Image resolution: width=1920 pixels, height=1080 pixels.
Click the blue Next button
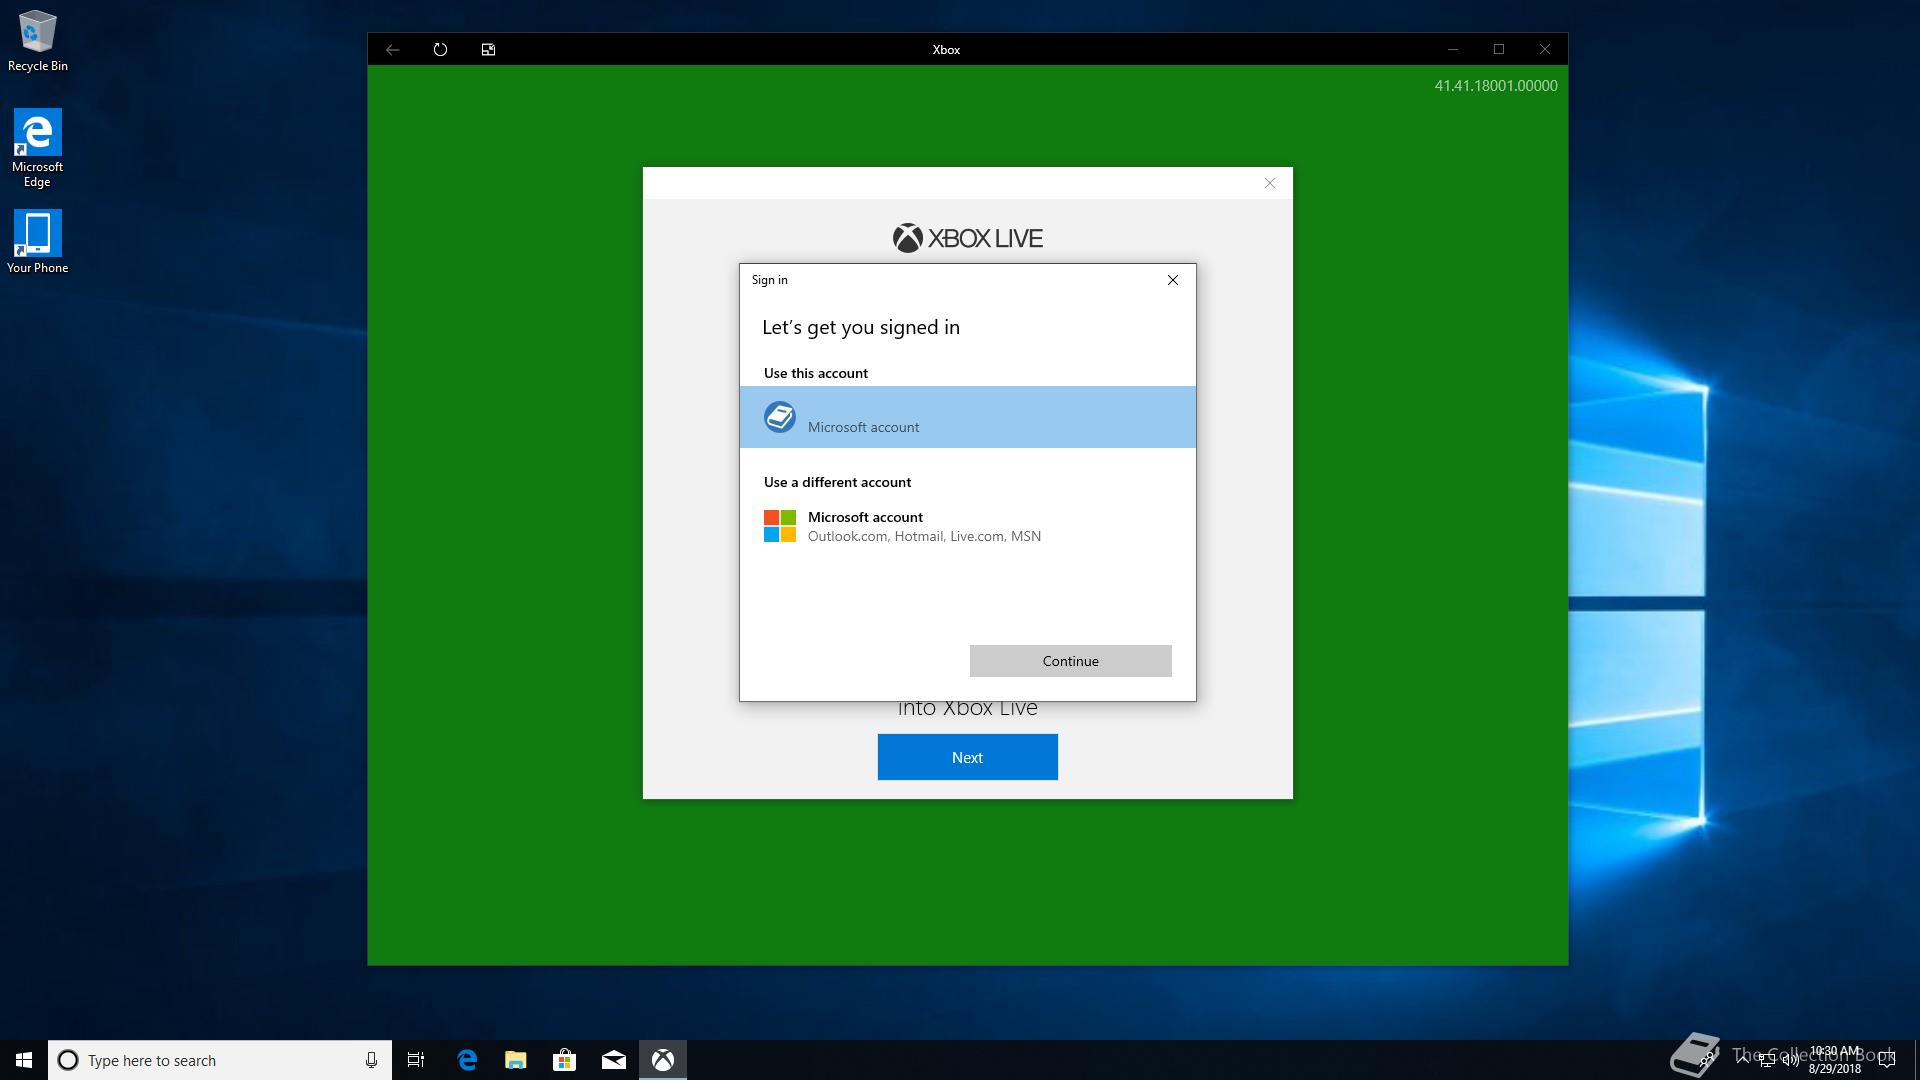[x=967, y=757]
